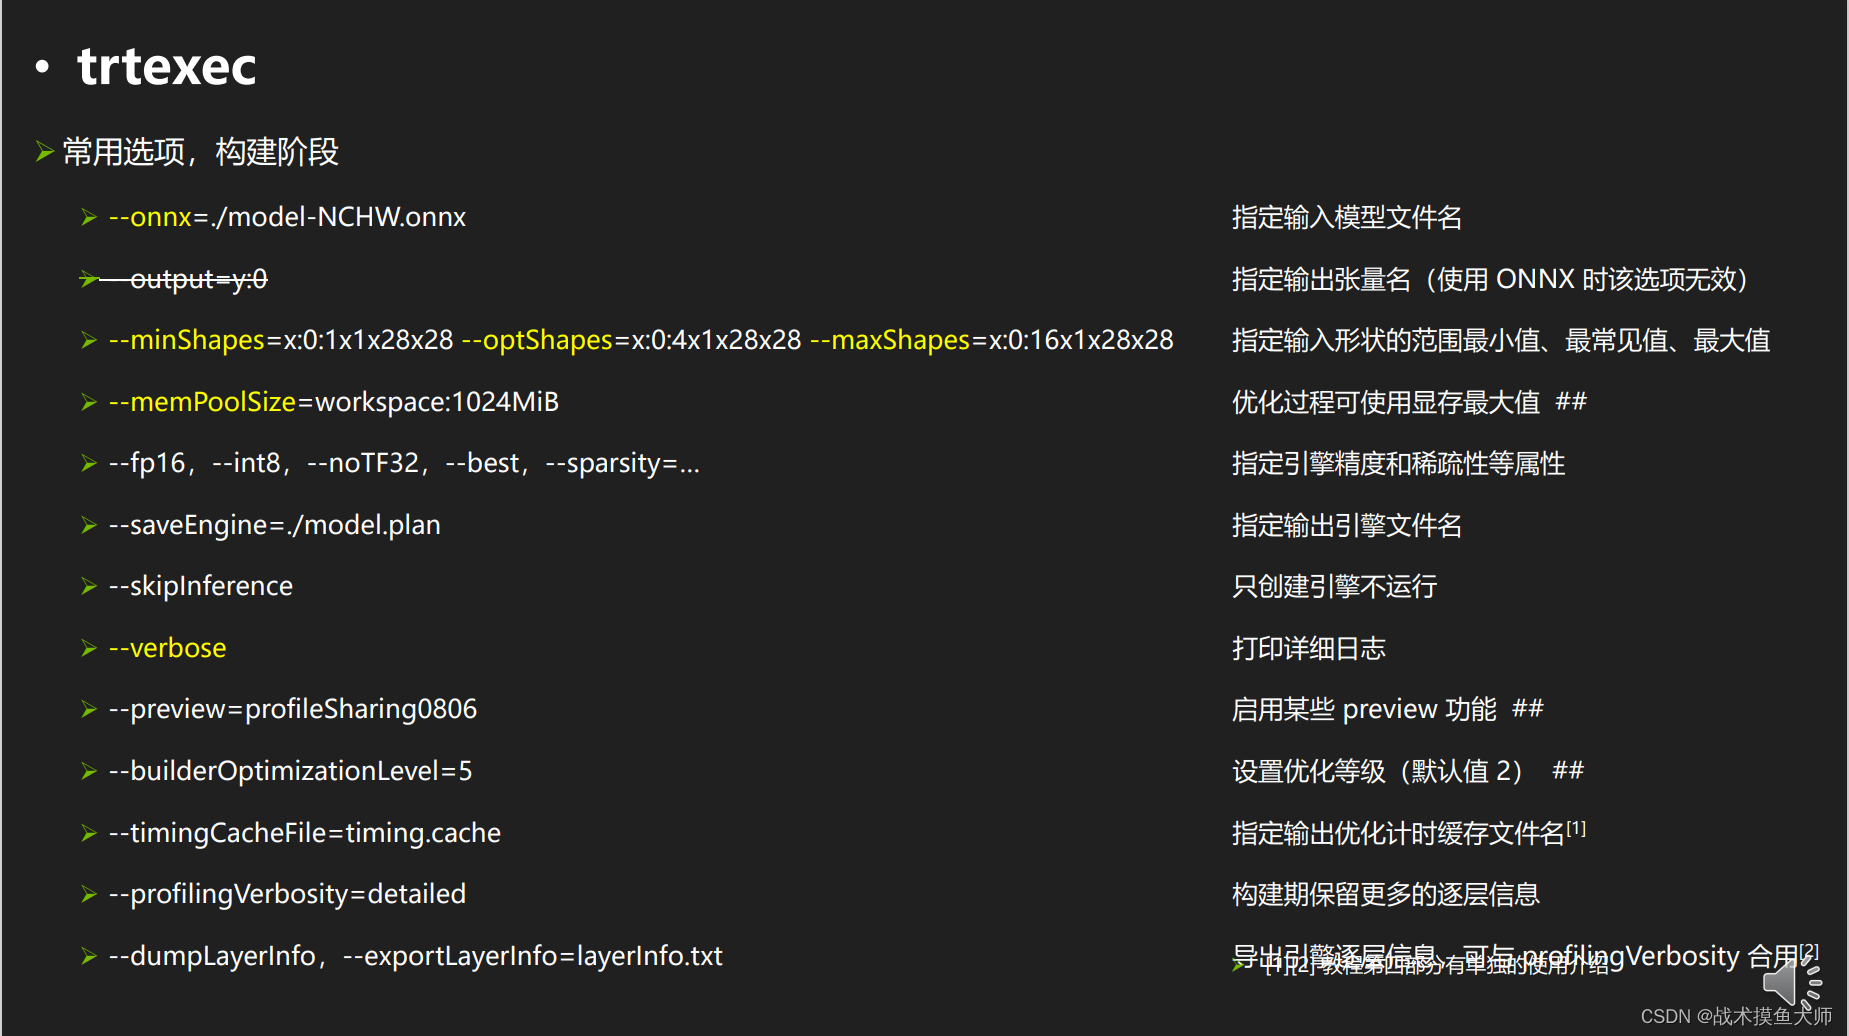1849x1036 pixels.
Task: Select the yellow --onnx option text
Action: (150, 217)
